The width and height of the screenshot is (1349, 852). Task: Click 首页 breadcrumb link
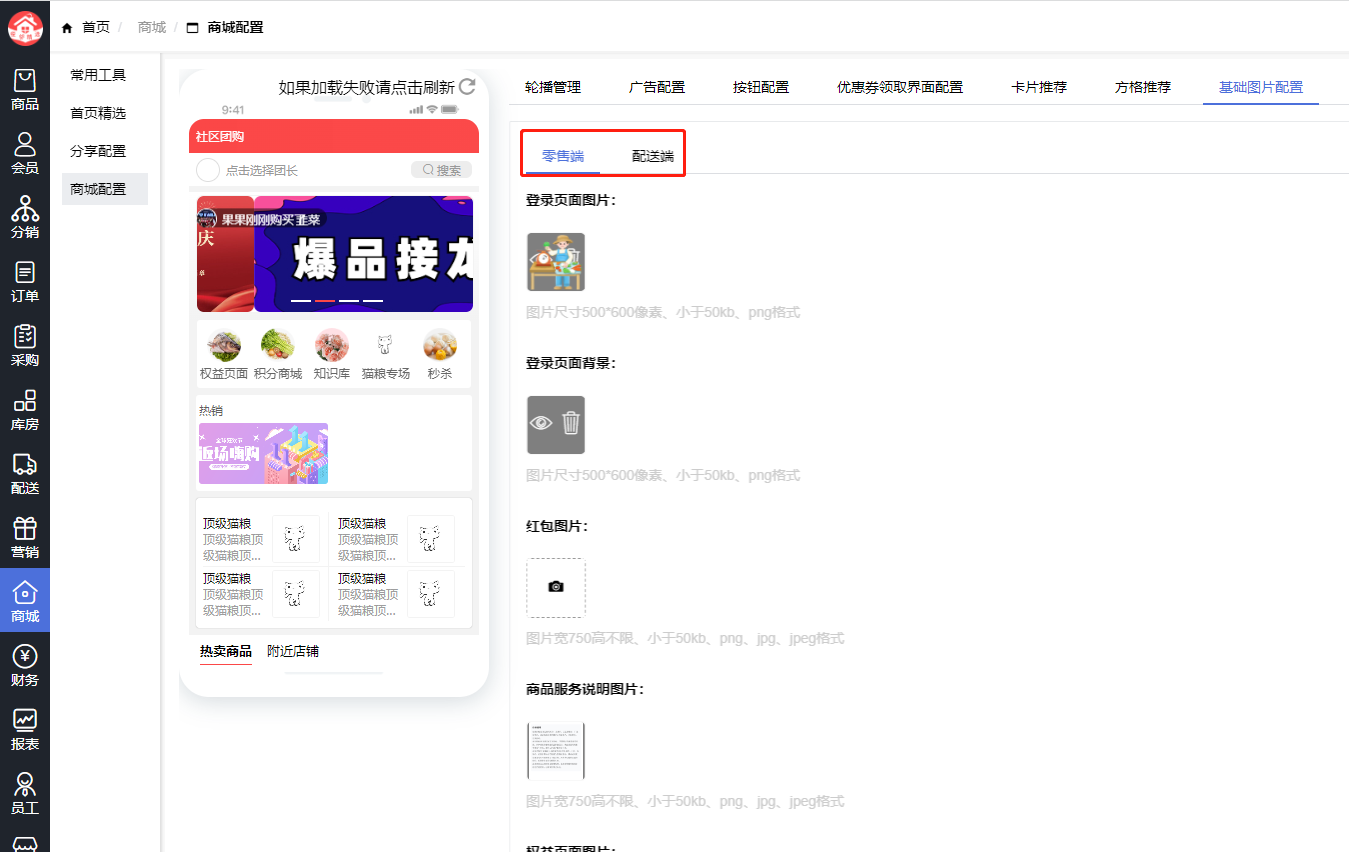click(96, 27)
